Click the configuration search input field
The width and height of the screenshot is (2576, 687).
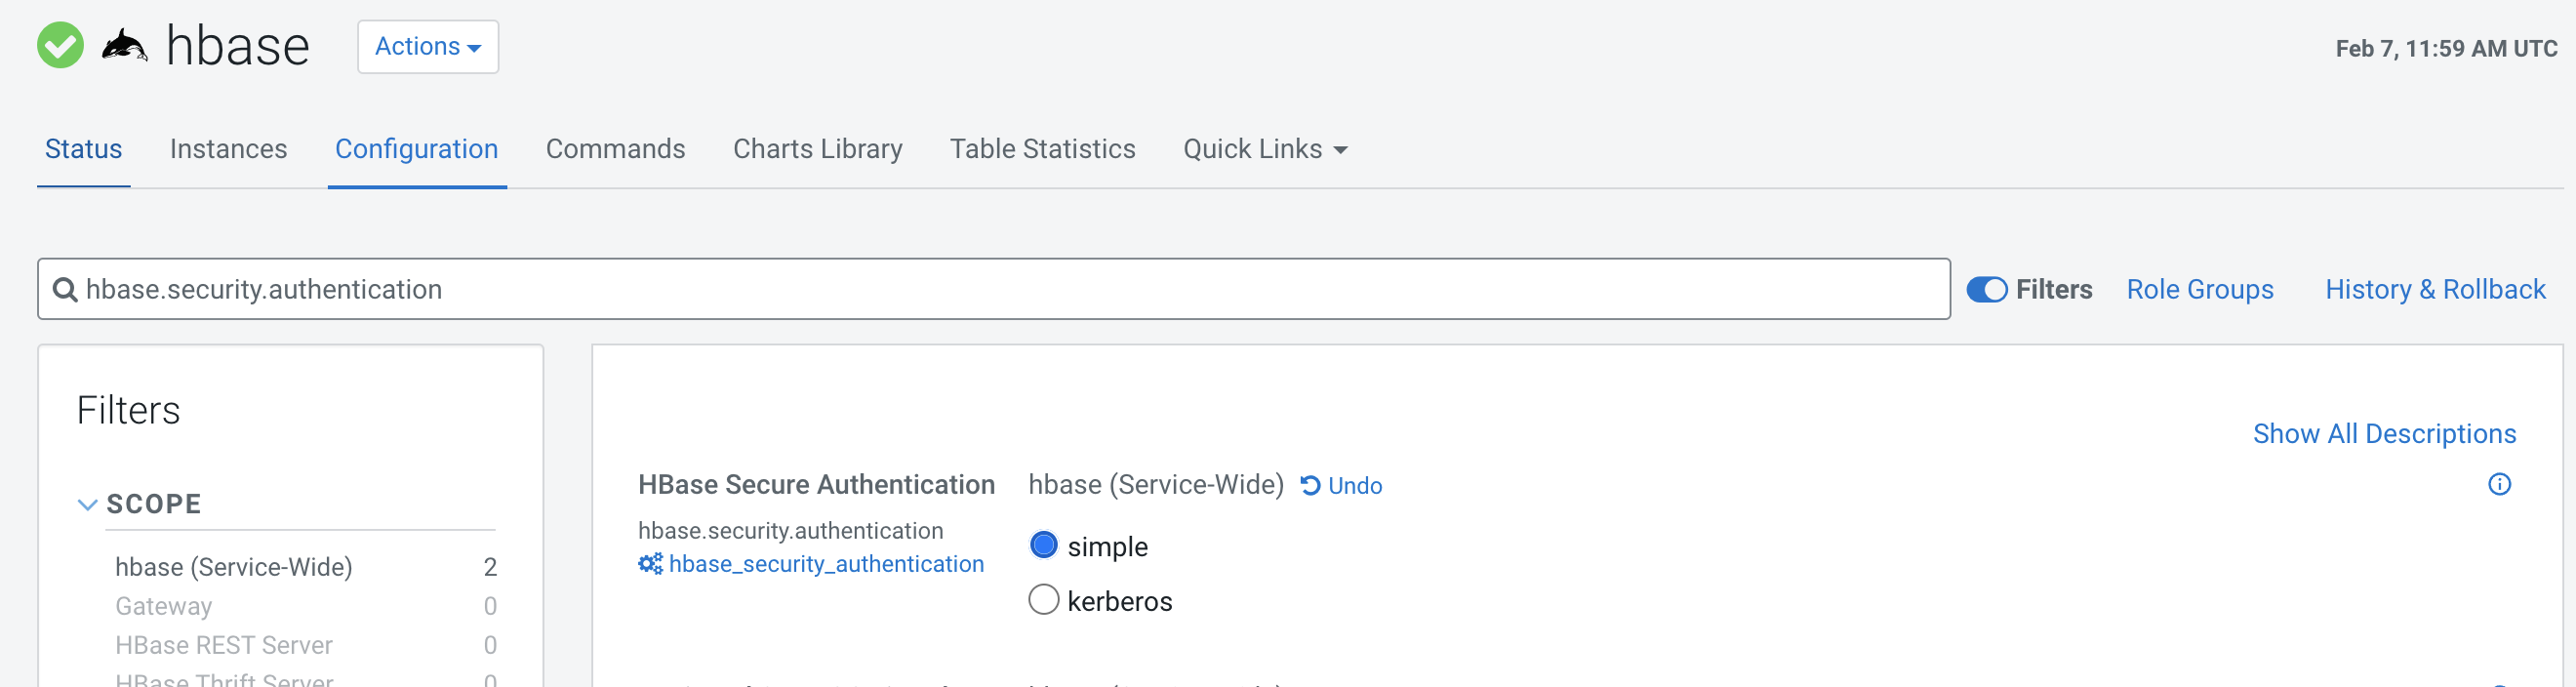tap(1000, 290)
